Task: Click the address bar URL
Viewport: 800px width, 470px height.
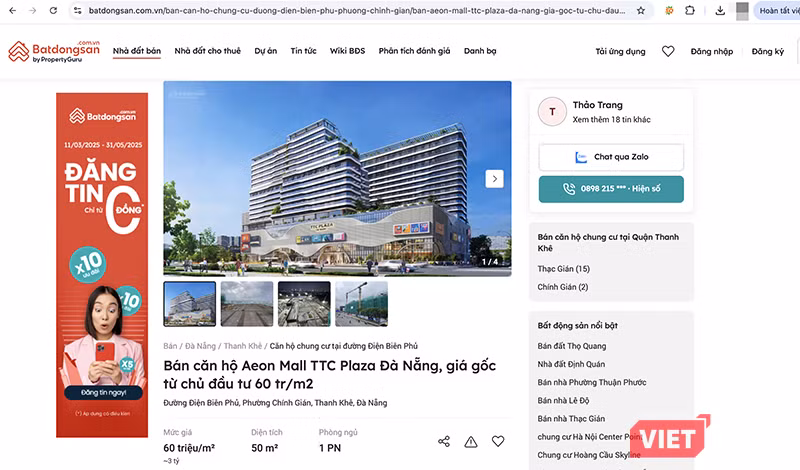Action: click(356, 10)
